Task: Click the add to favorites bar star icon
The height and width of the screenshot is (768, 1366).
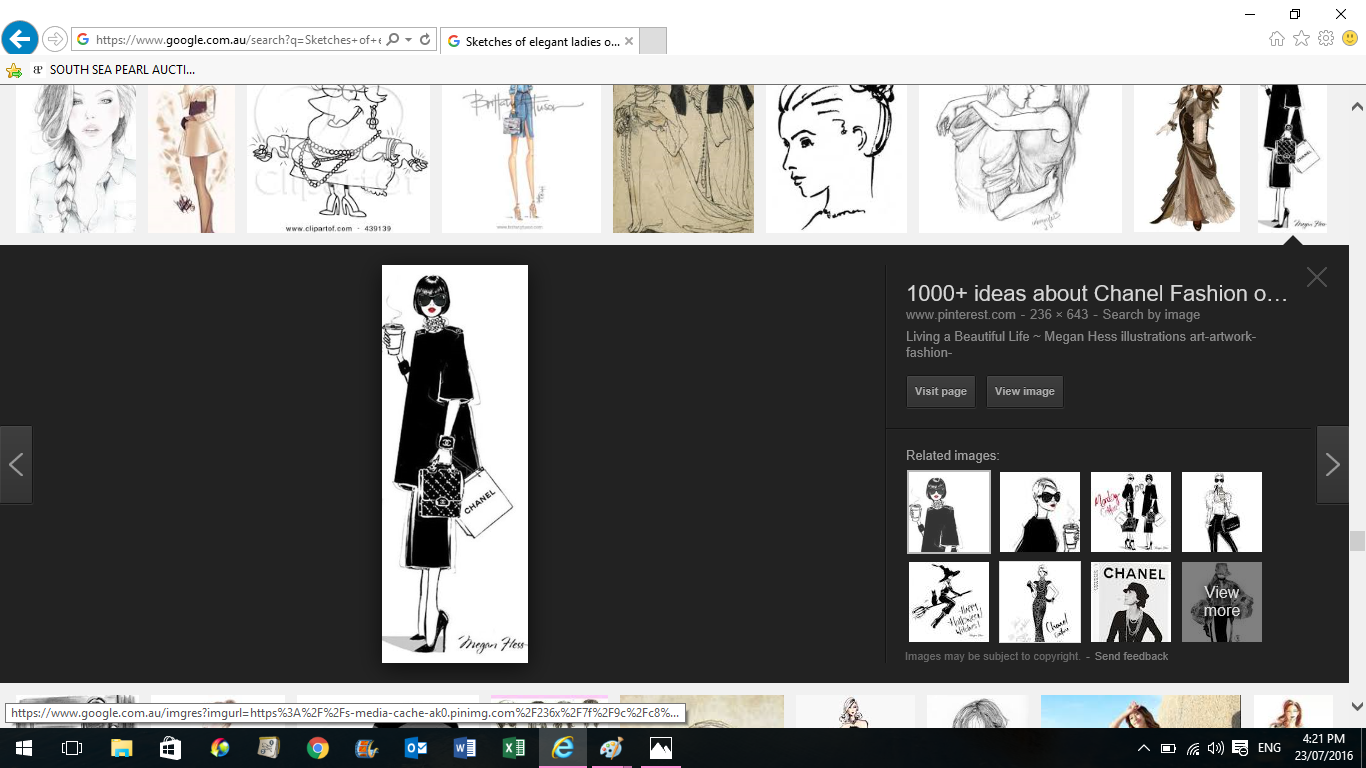Action: (x=14, y=70)
